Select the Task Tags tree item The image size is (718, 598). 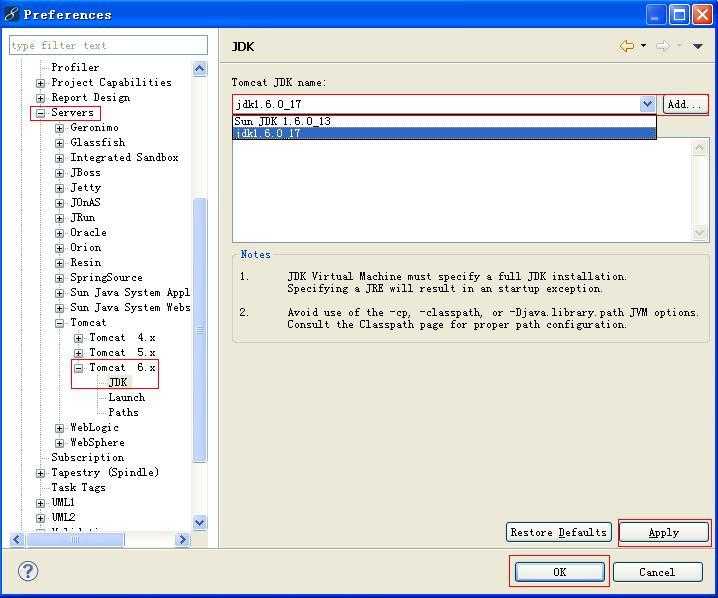click(78, 488)
